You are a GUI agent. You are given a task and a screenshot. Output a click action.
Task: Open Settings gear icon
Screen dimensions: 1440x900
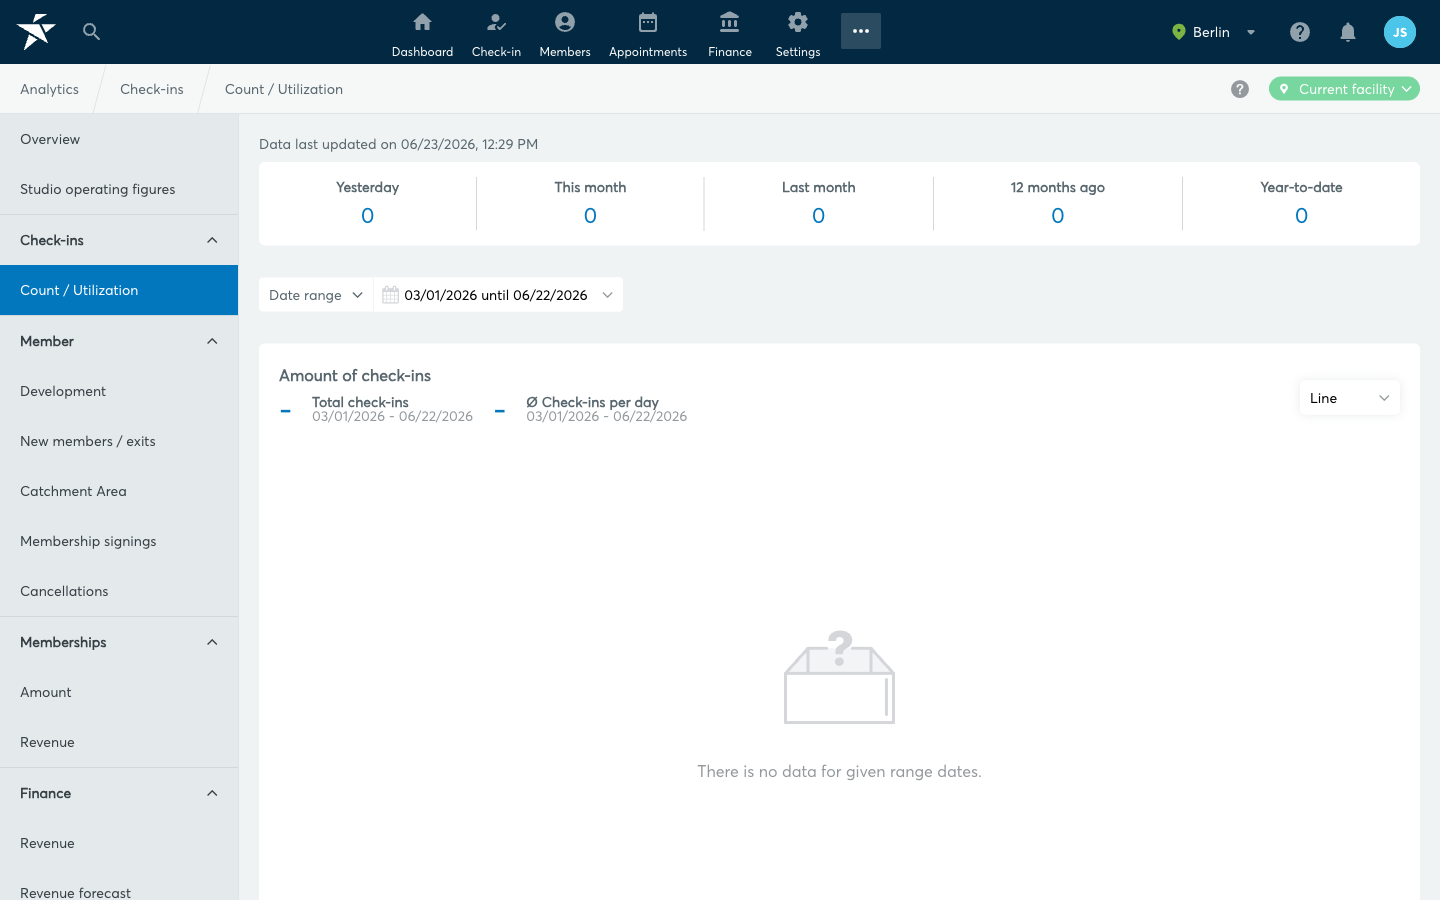coord(798,22)
